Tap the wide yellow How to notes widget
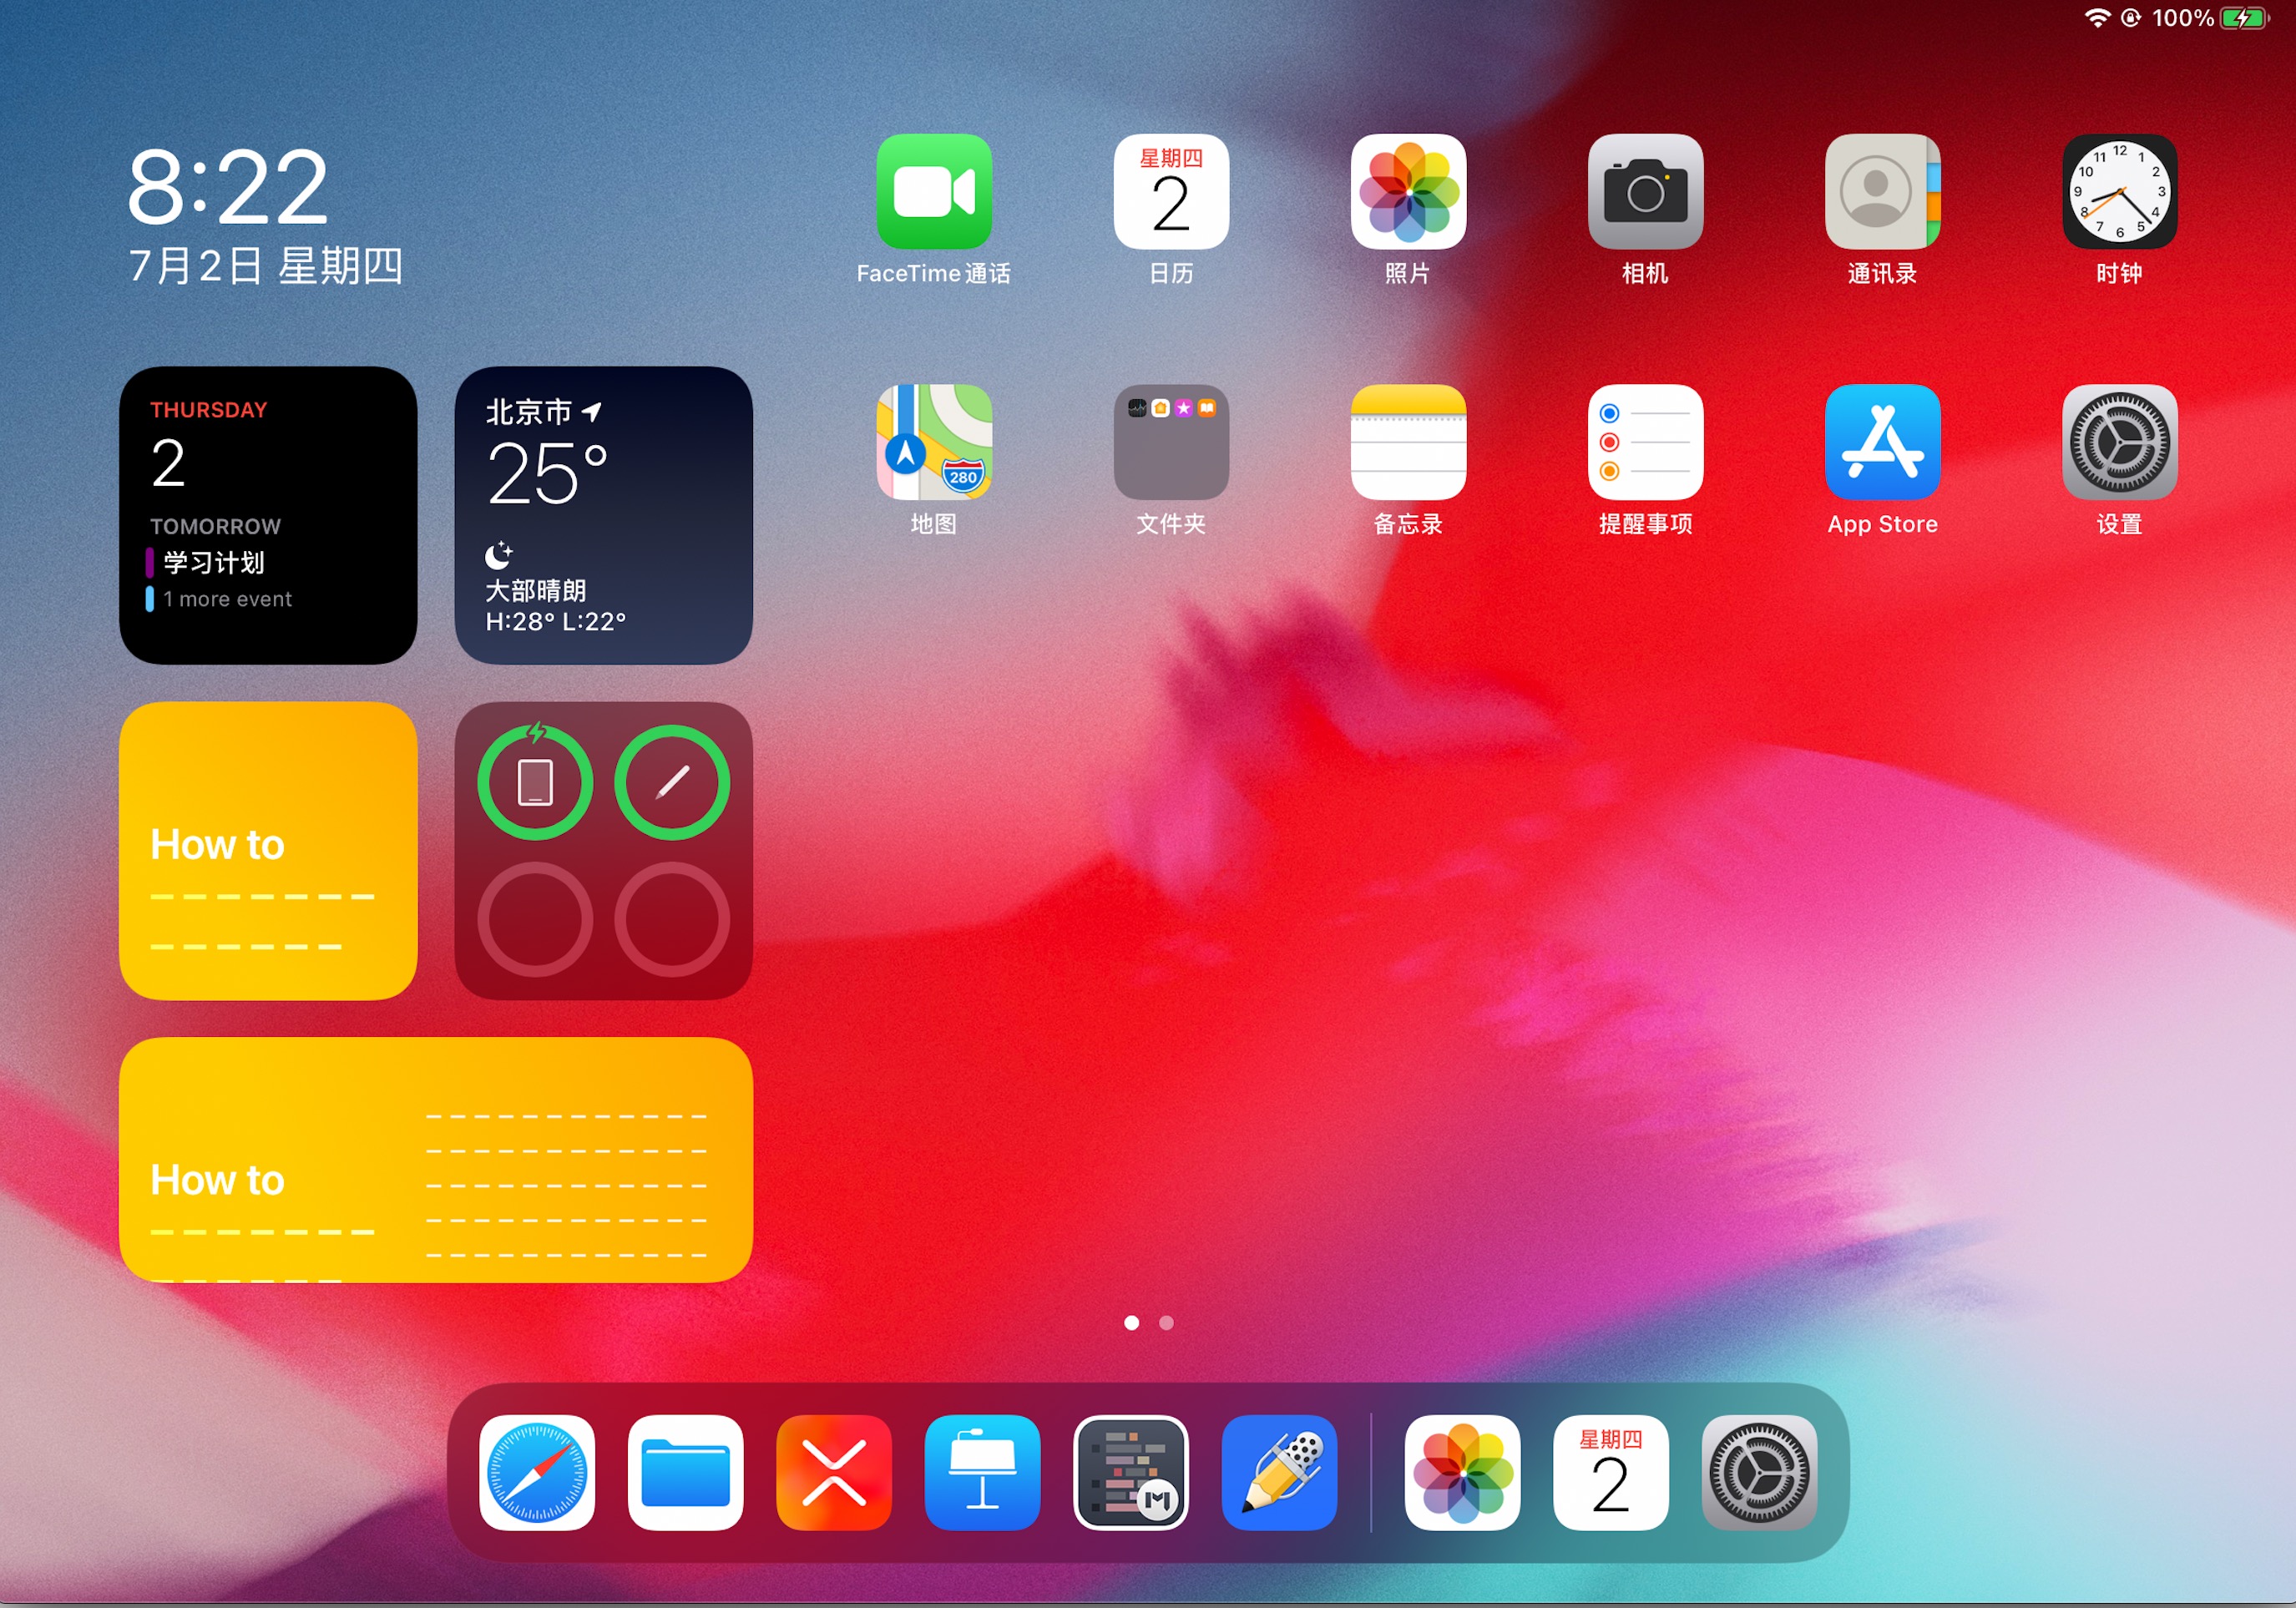 tap(435, 1159)
